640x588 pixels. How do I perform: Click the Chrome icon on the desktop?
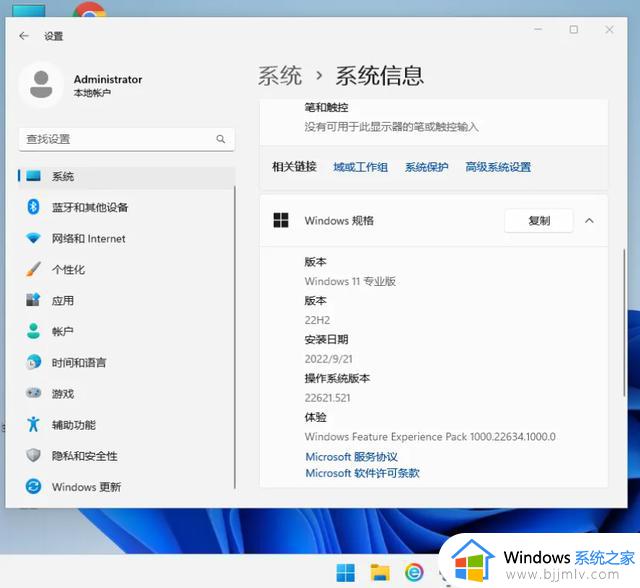pyautogui.click(x=89, y=9)
